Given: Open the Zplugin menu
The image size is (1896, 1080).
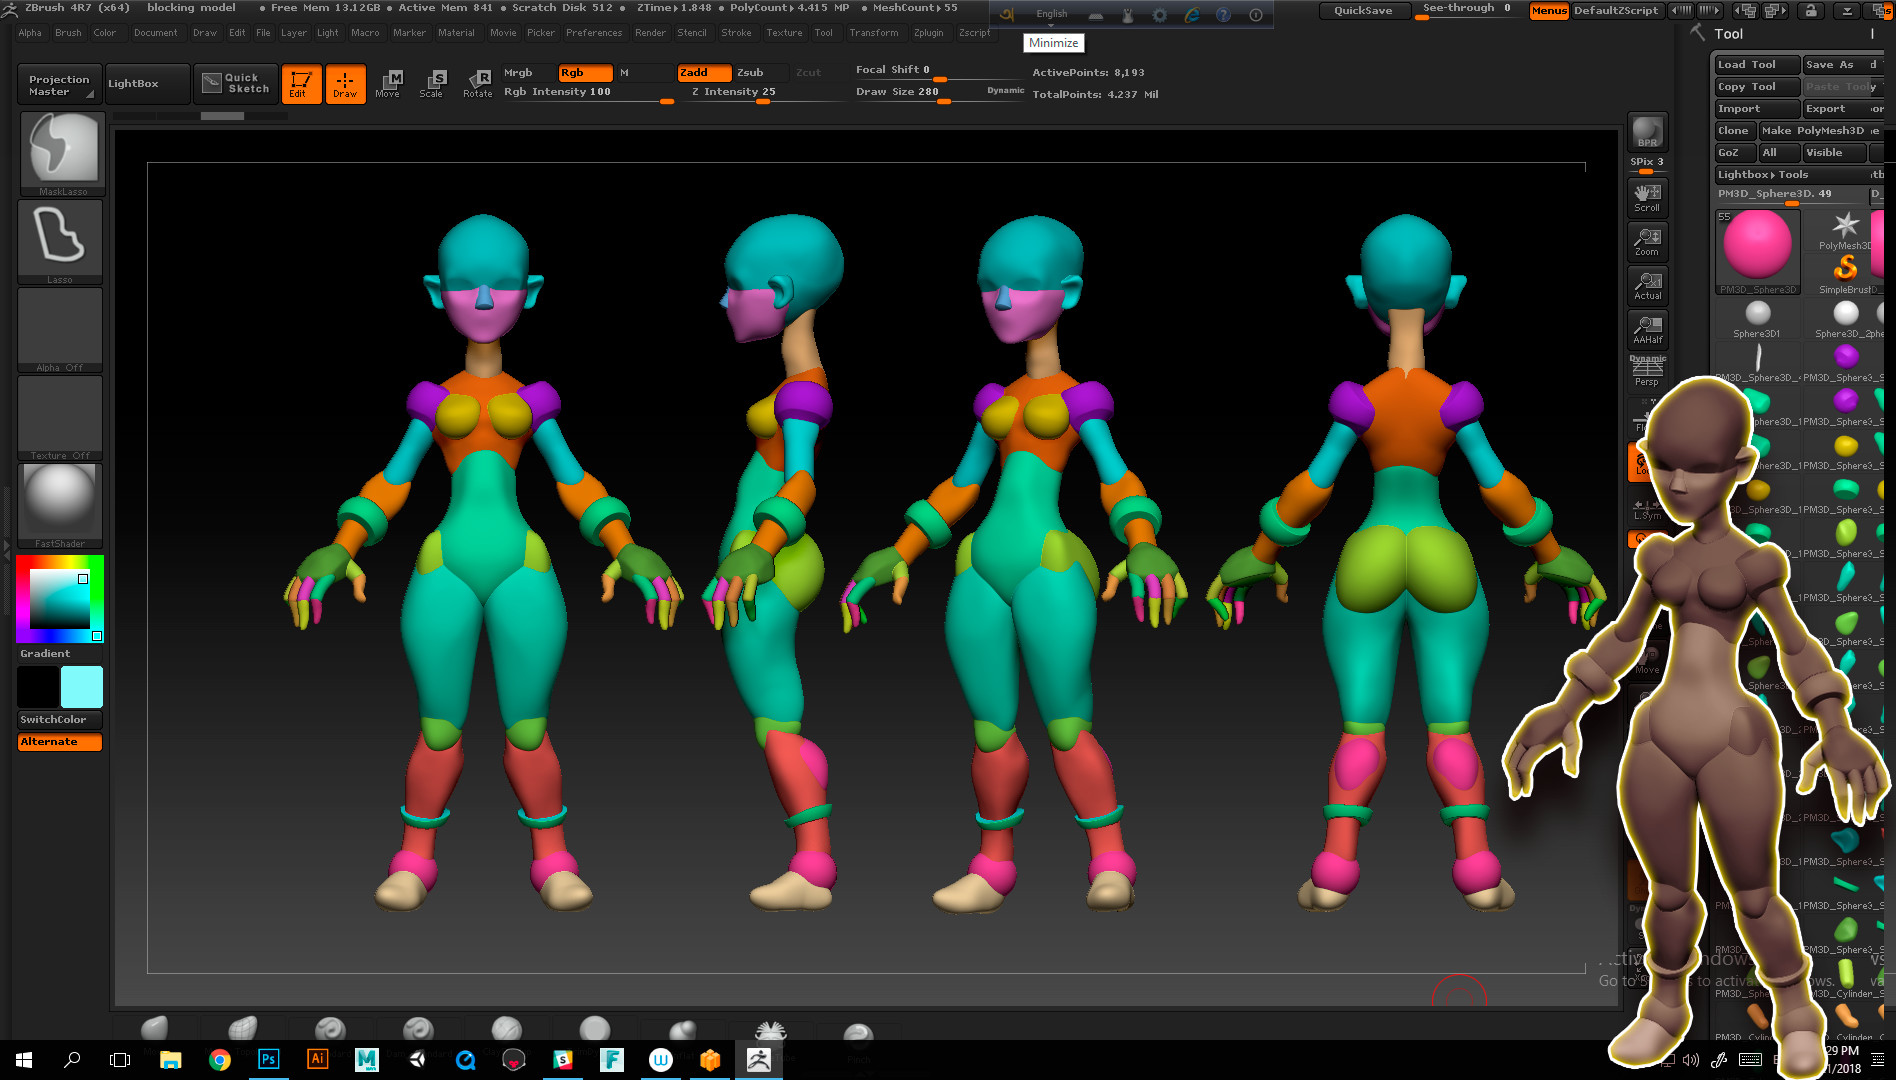Looking at the screenshot, I should pos(928,33).
